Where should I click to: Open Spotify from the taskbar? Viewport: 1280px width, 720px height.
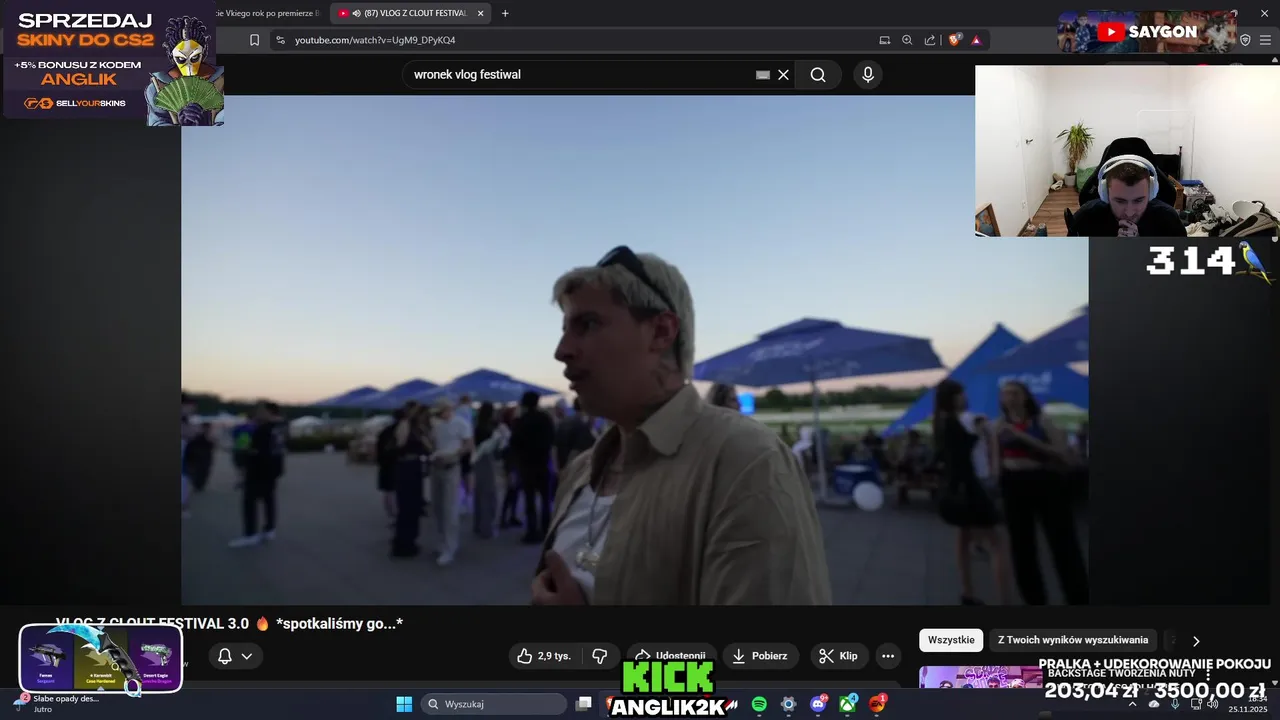[759, 704]
